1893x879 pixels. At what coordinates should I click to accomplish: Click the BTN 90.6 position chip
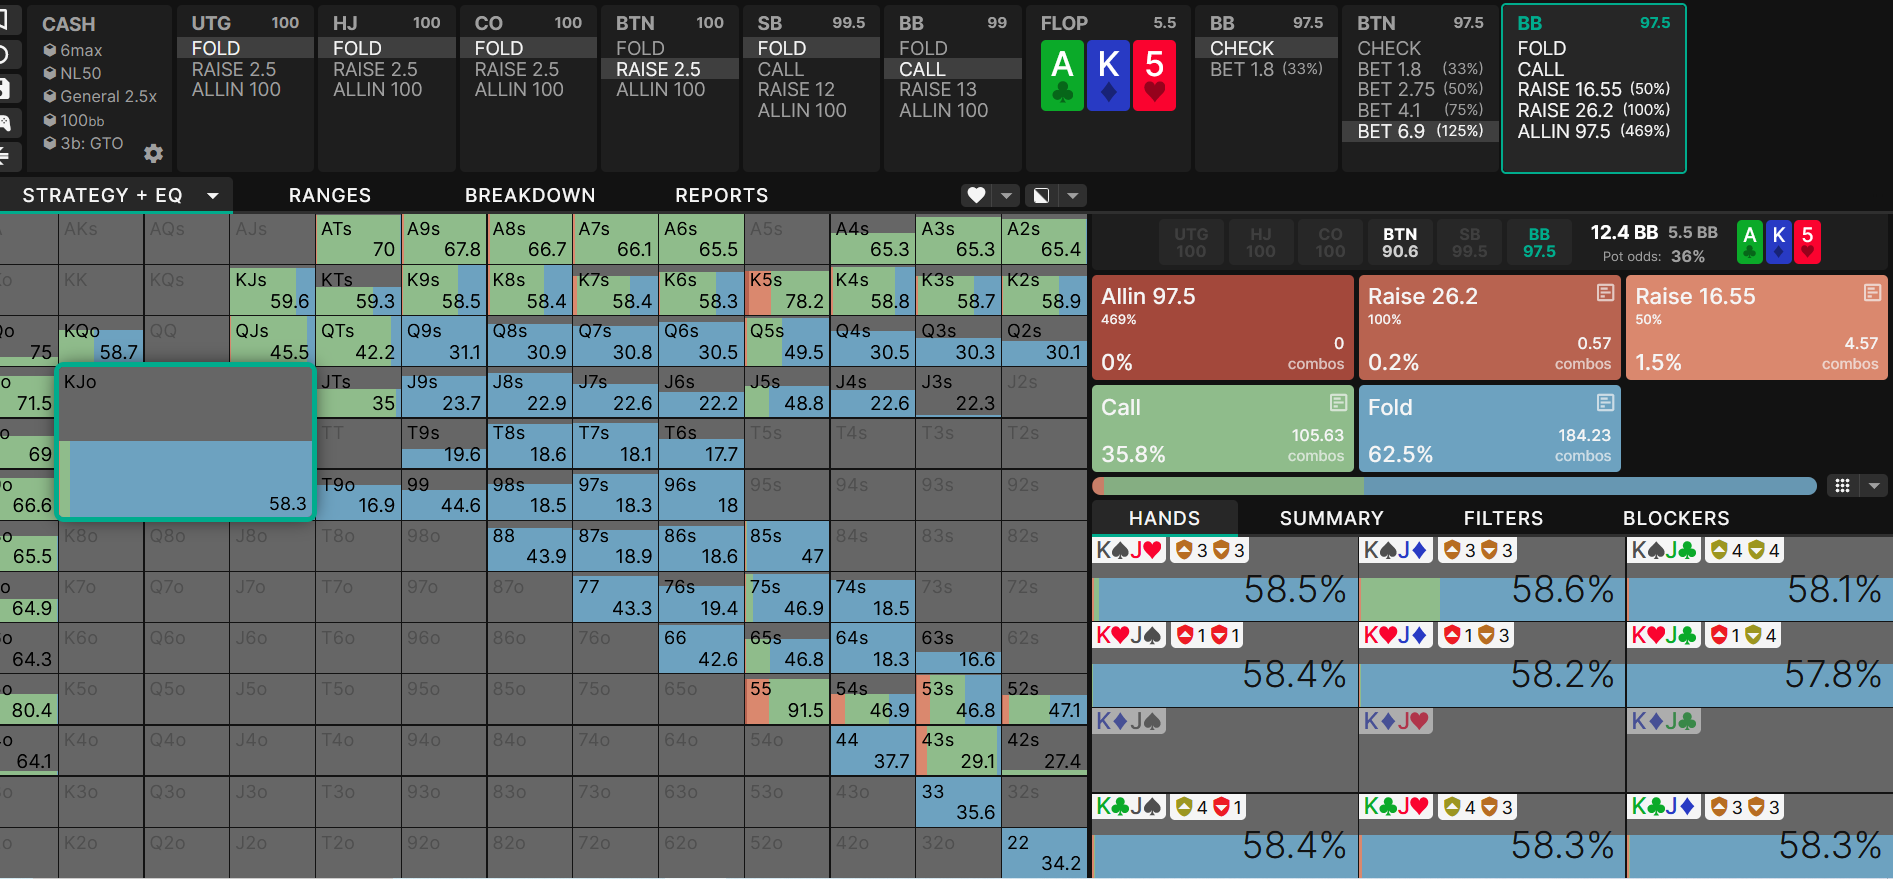[x=1400, y=242]
